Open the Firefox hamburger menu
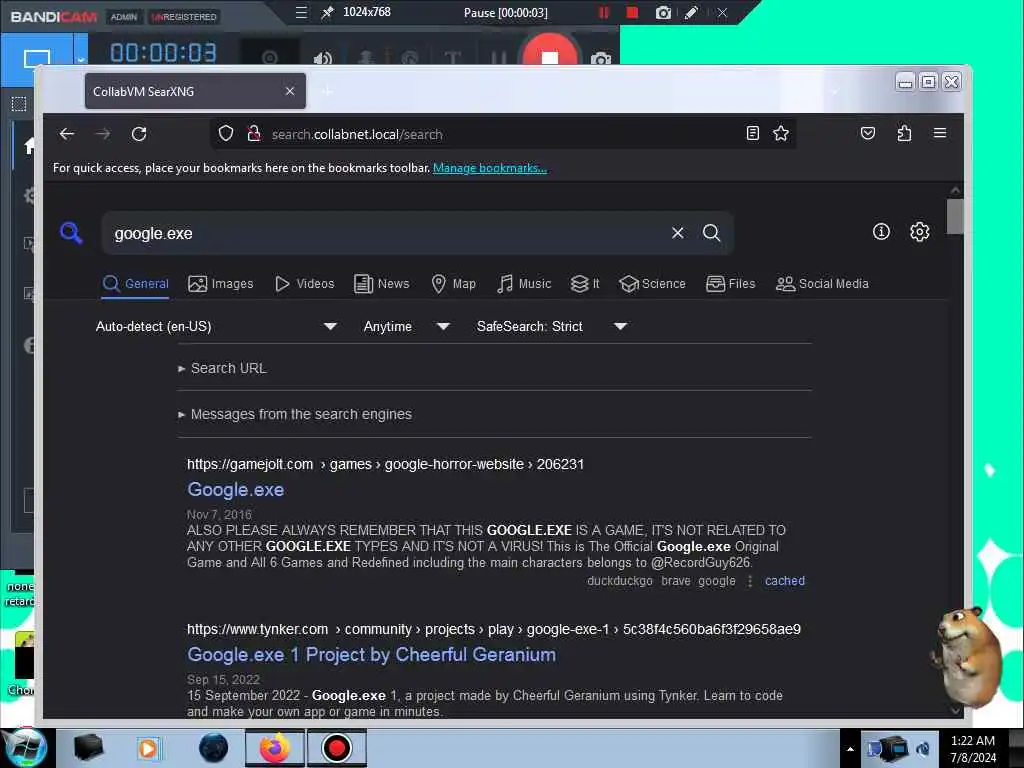Viewport: 1024px width, 768px height. 940,133
